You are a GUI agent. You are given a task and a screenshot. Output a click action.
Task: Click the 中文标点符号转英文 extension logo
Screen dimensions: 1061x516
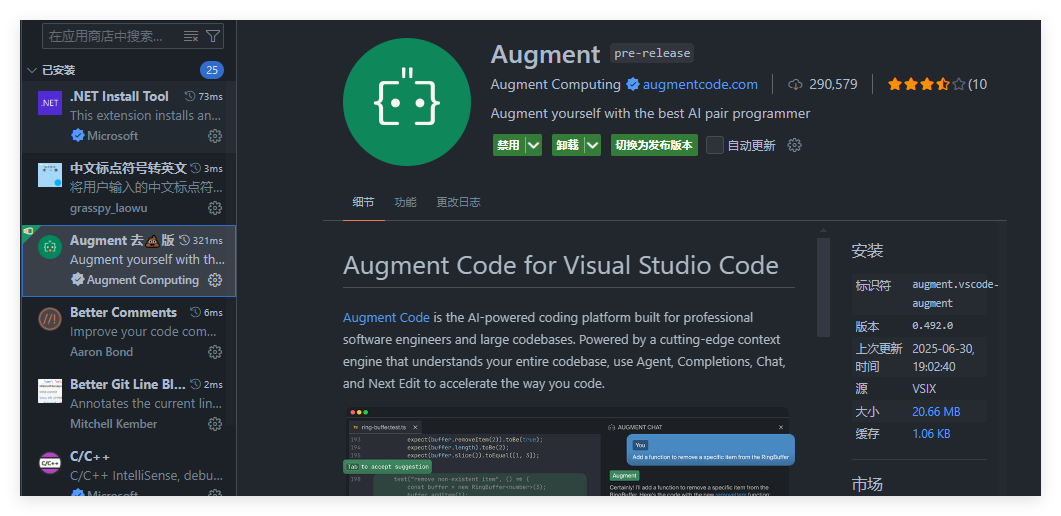[50, 175]
